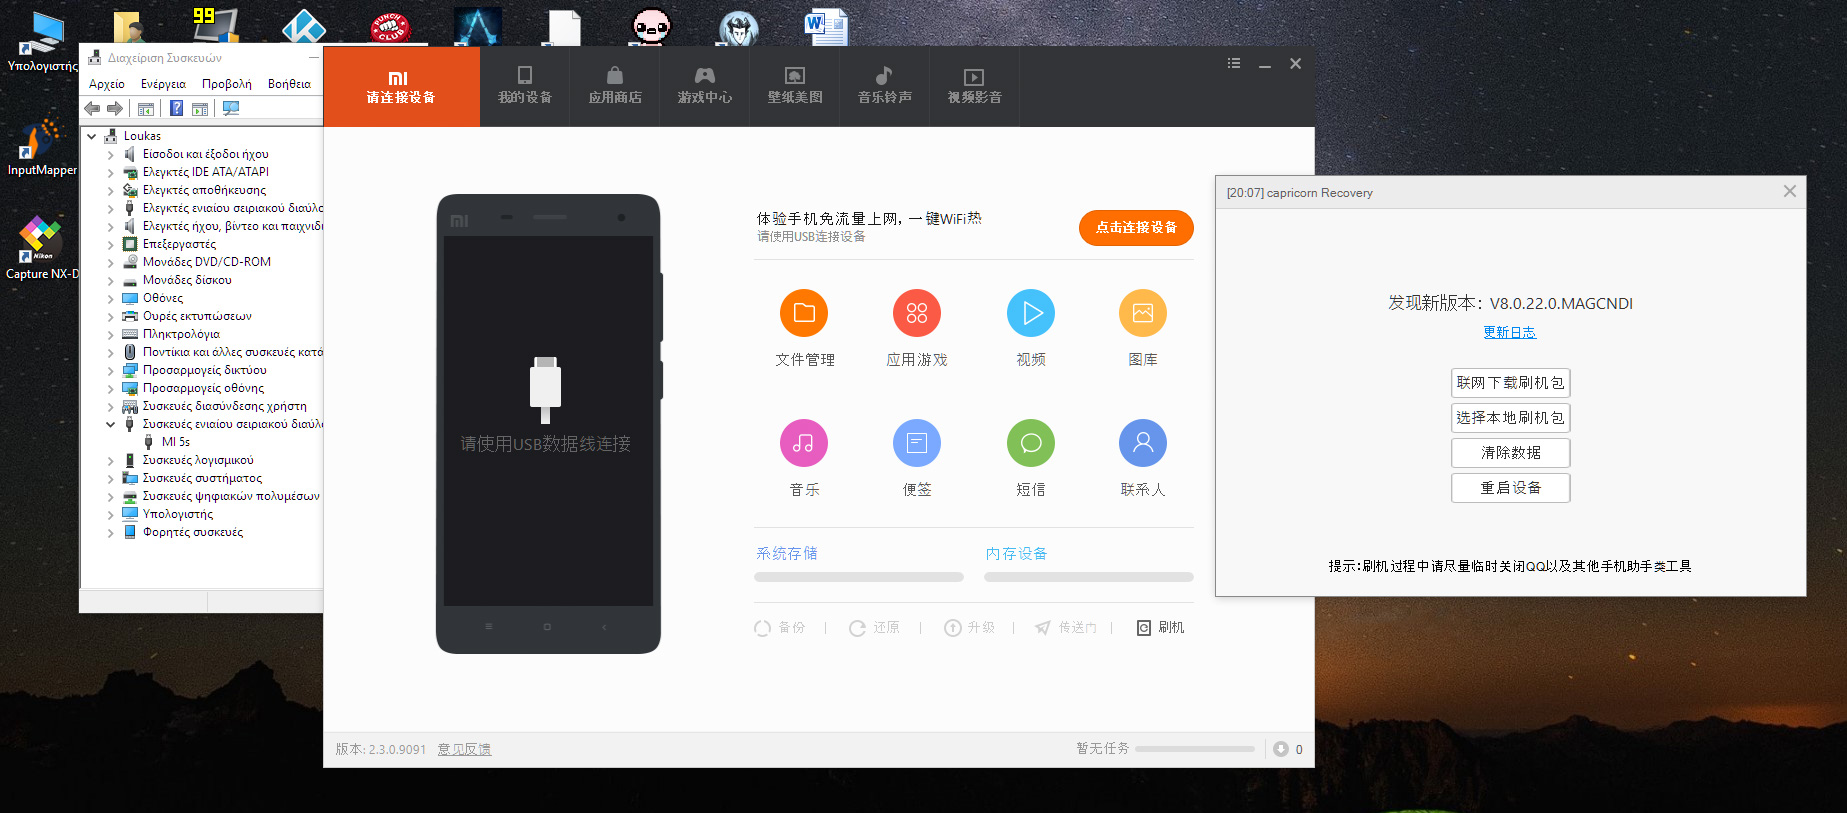Open the green 短信 messages icon

coord(1030,443)
